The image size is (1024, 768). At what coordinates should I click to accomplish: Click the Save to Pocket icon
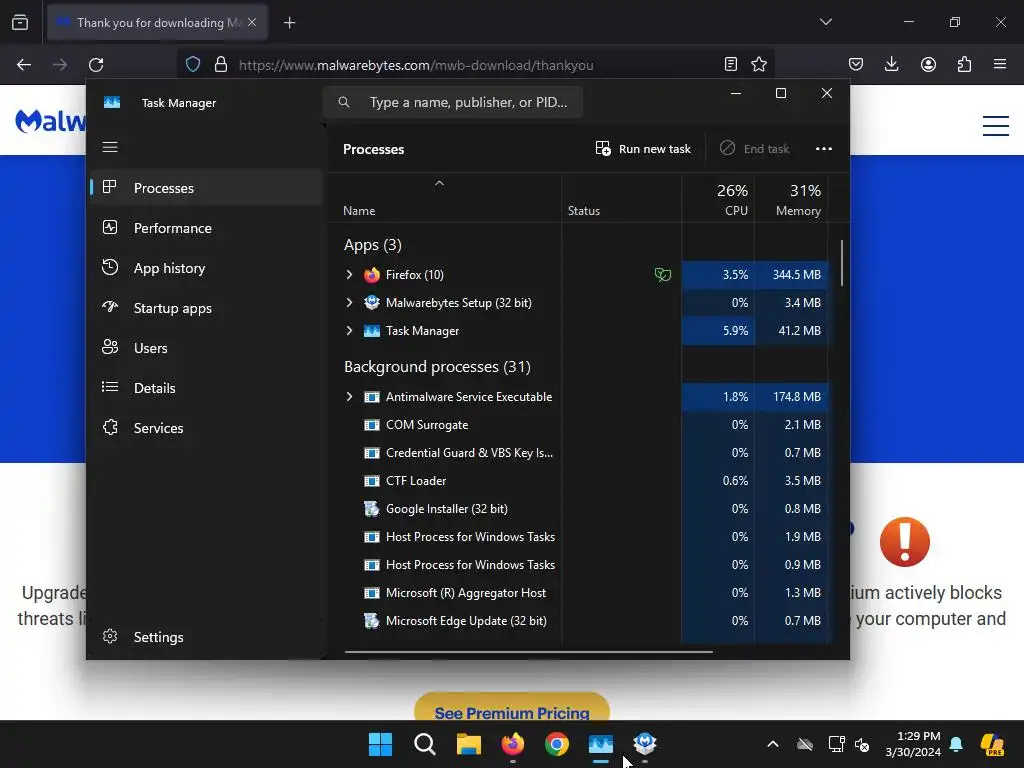click(856, 64)
